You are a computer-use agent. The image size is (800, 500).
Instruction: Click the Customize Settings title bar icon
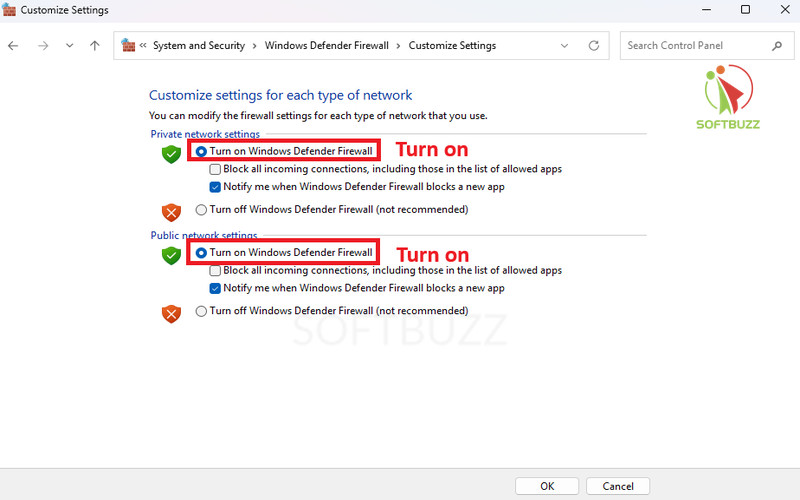pyautogui.click(x=9, y=10)
